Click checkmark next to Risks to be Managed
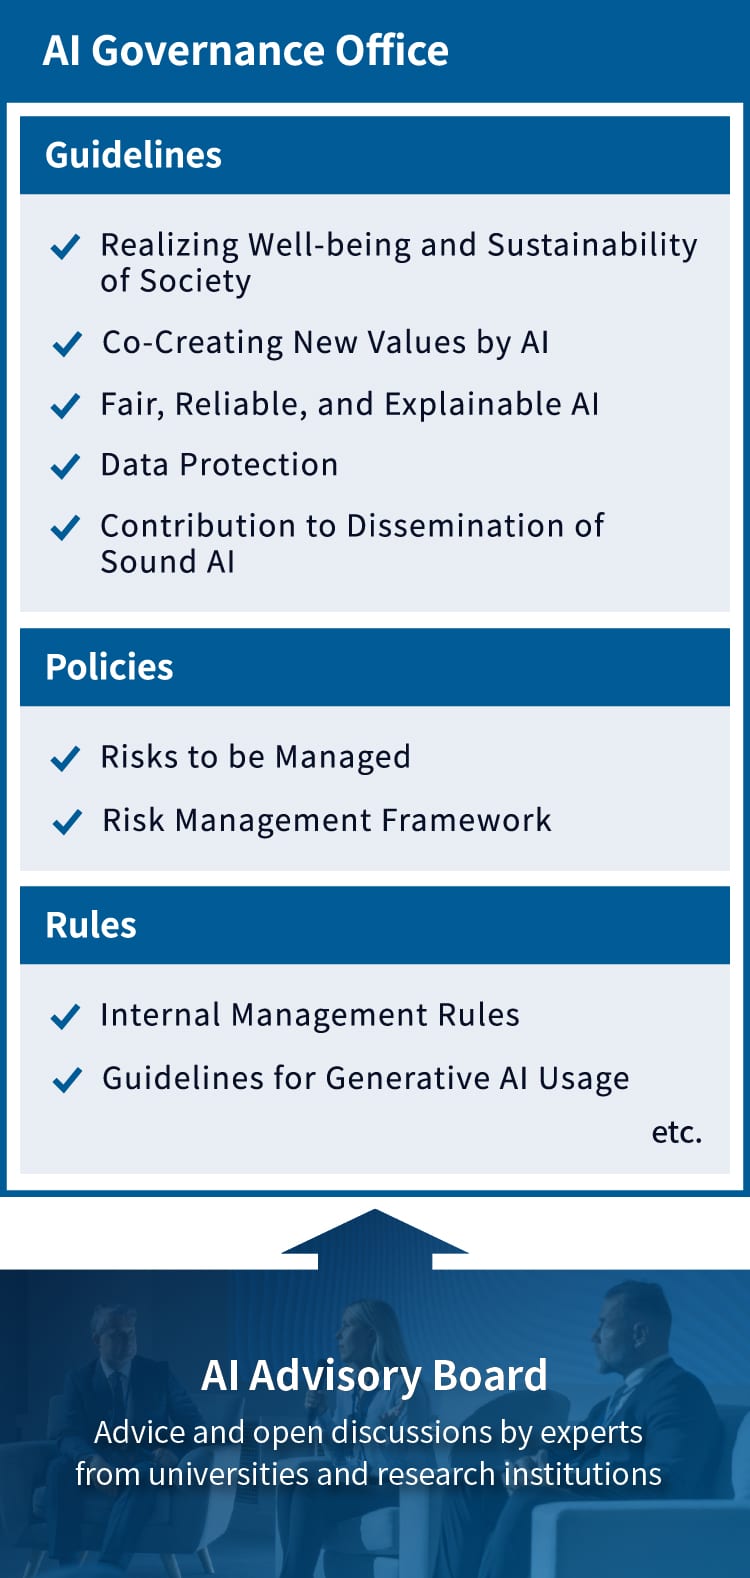 pos(65,758)
